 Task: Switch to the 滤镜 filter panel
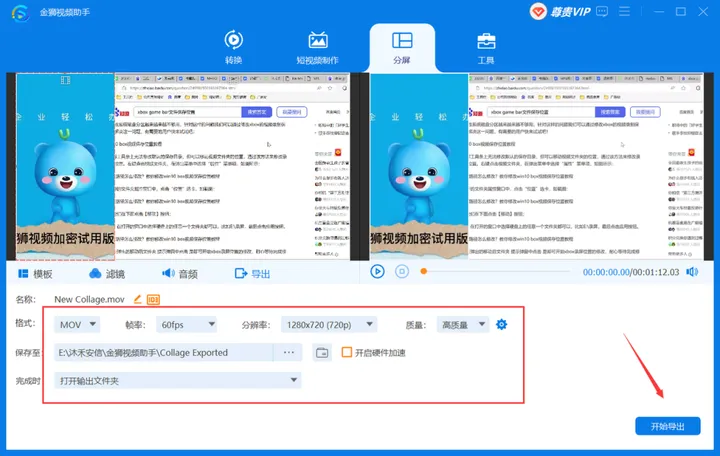coord(107,274)
